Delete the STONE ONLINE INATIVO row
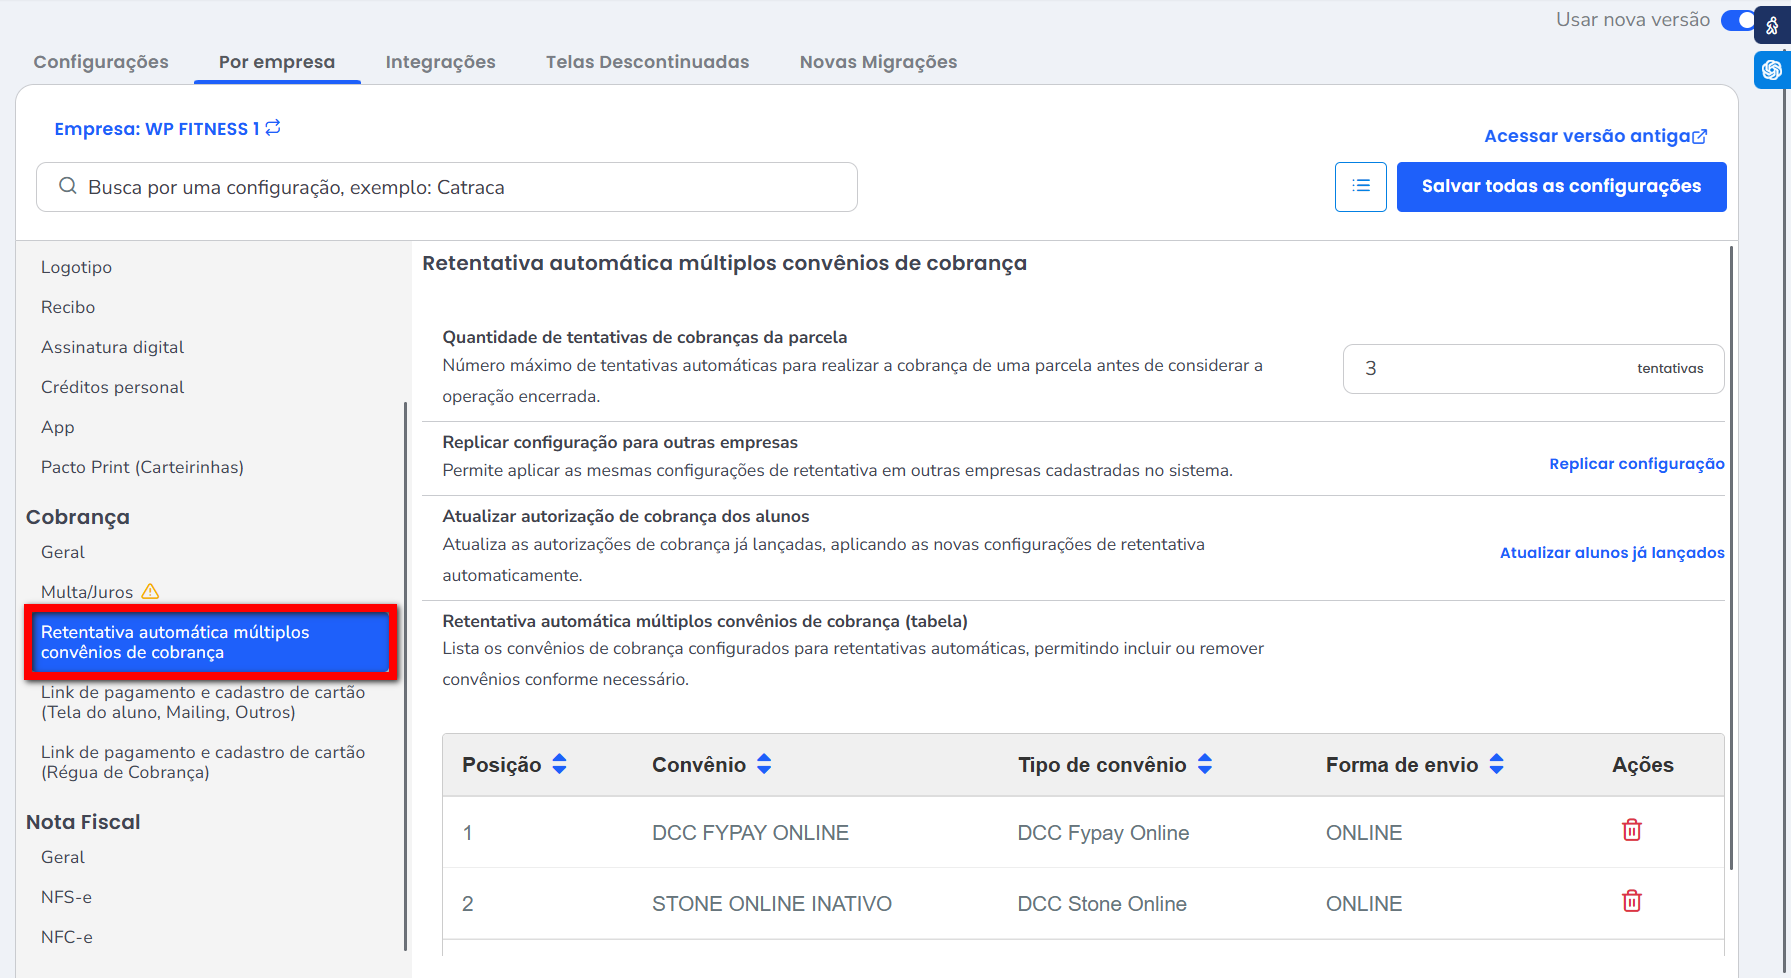Image resolution: width=1791 pixels, height=978 pixels. point(1631,901)
